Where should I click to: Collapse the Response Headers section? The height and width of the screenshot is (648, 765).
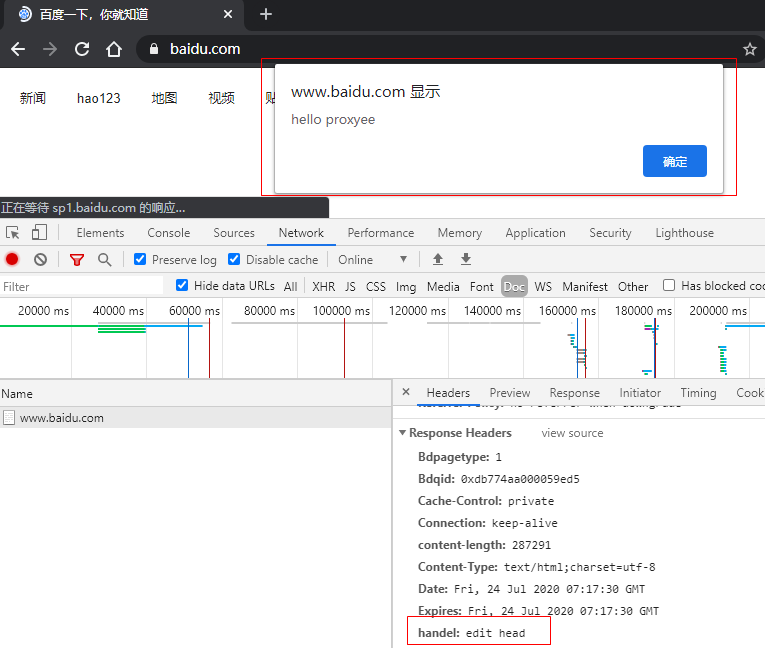tap(403, 433)
